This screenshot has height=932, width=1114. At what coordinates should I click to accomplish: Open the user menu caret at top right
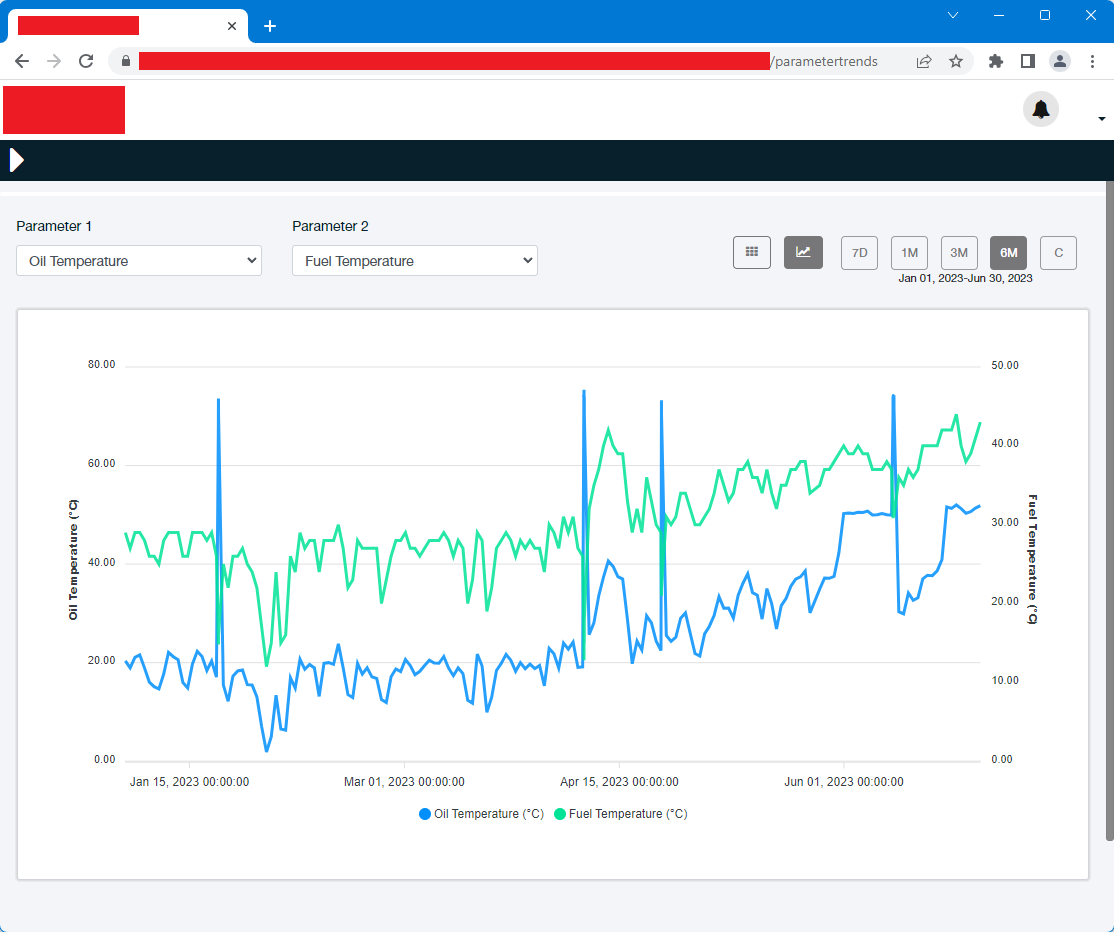pyautogui.click(x=1102, y=118)
